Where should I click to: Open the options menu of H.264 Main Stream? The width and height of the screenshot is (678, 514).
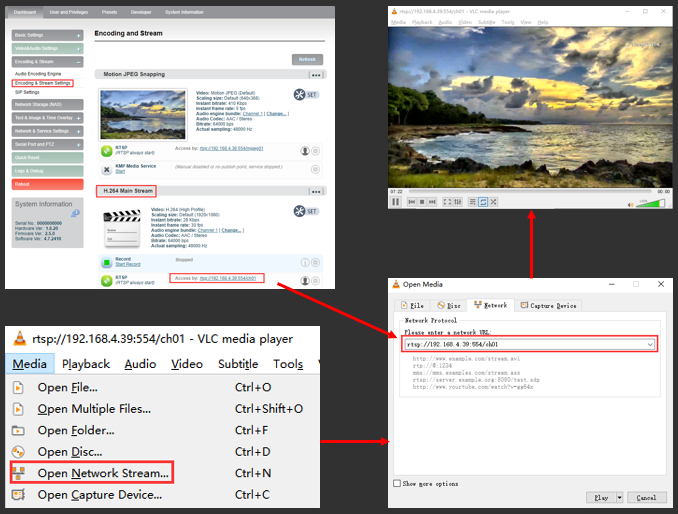[317, 192]
